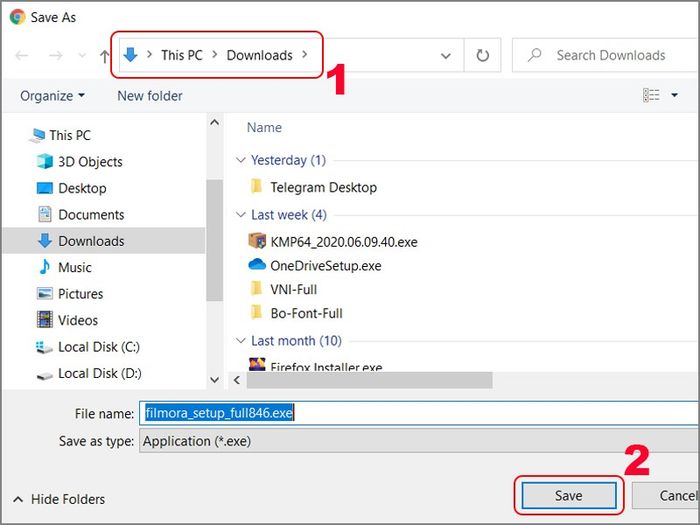This screenshot has height=525, width=700.
Task: Change the view layout icon
Action: tap(651, 95)
